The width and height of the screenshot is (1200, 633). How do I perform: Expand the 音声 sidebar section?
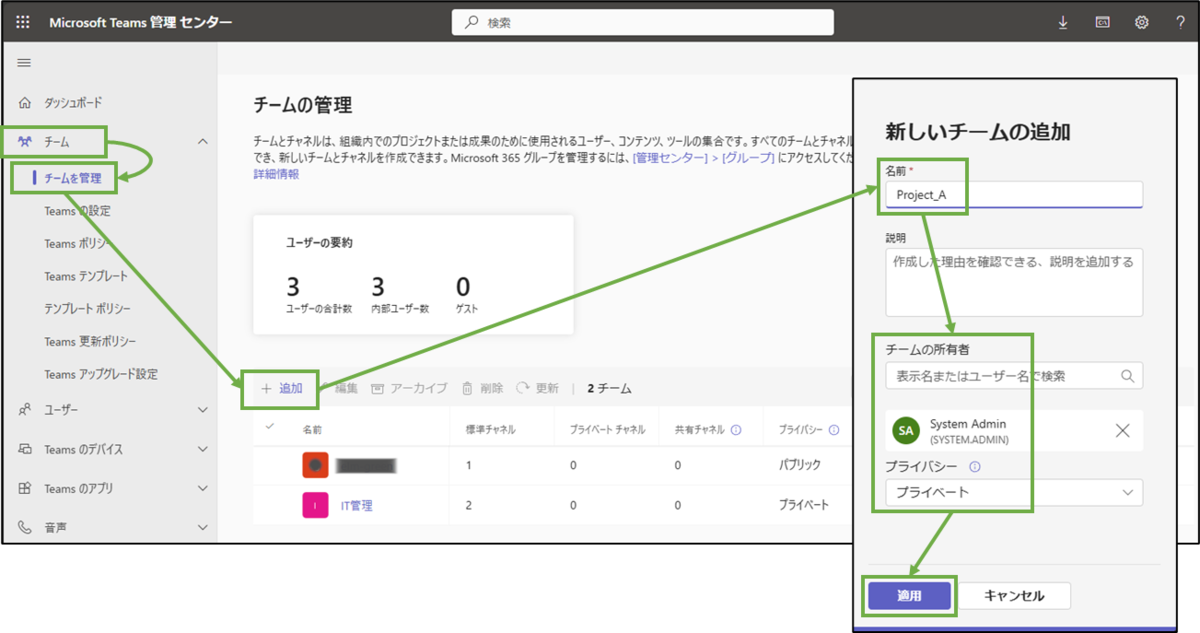pyautogui.click(x=203, y=527)
